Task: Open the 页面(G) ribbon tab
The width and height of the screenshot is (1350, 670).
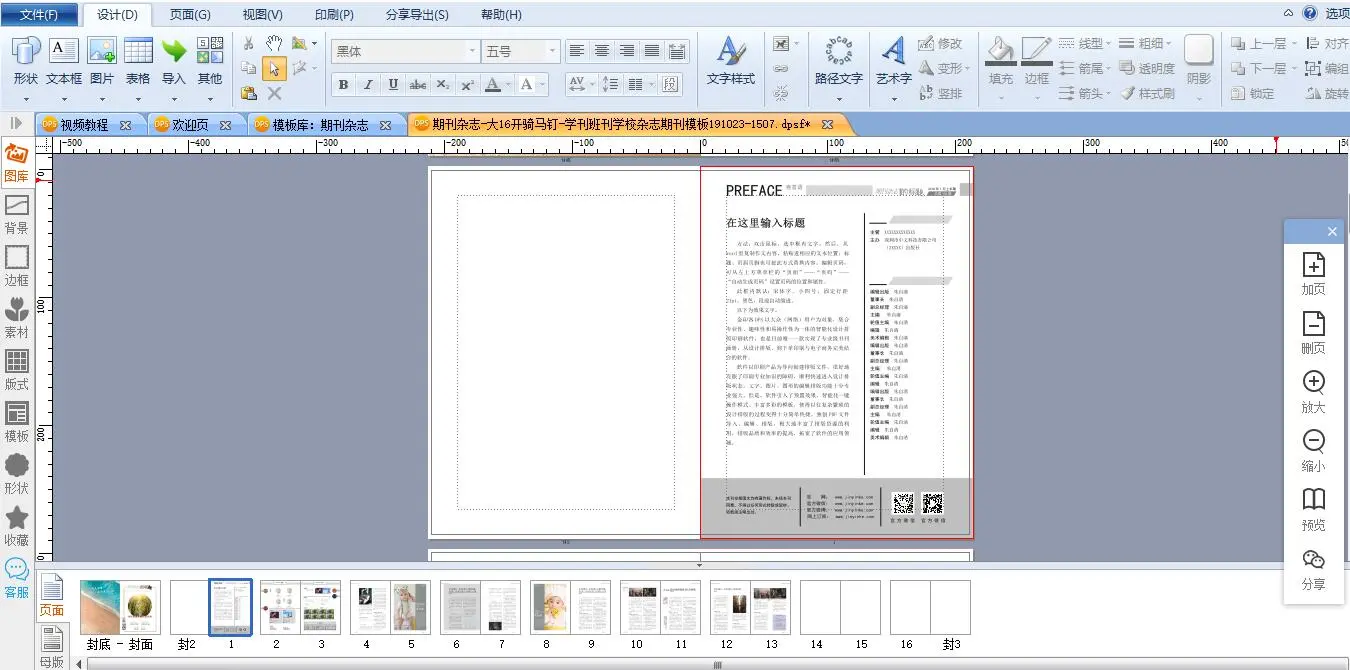Action: [190, 15]
